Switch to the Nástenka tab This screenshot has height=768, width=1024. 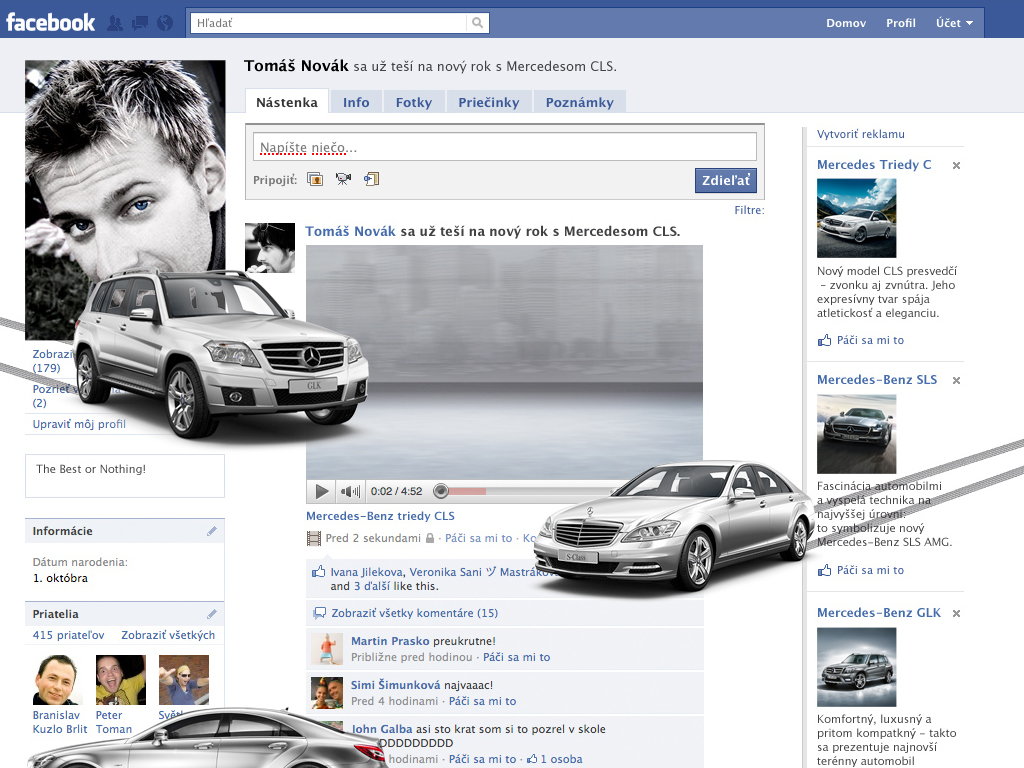(287, 102)
